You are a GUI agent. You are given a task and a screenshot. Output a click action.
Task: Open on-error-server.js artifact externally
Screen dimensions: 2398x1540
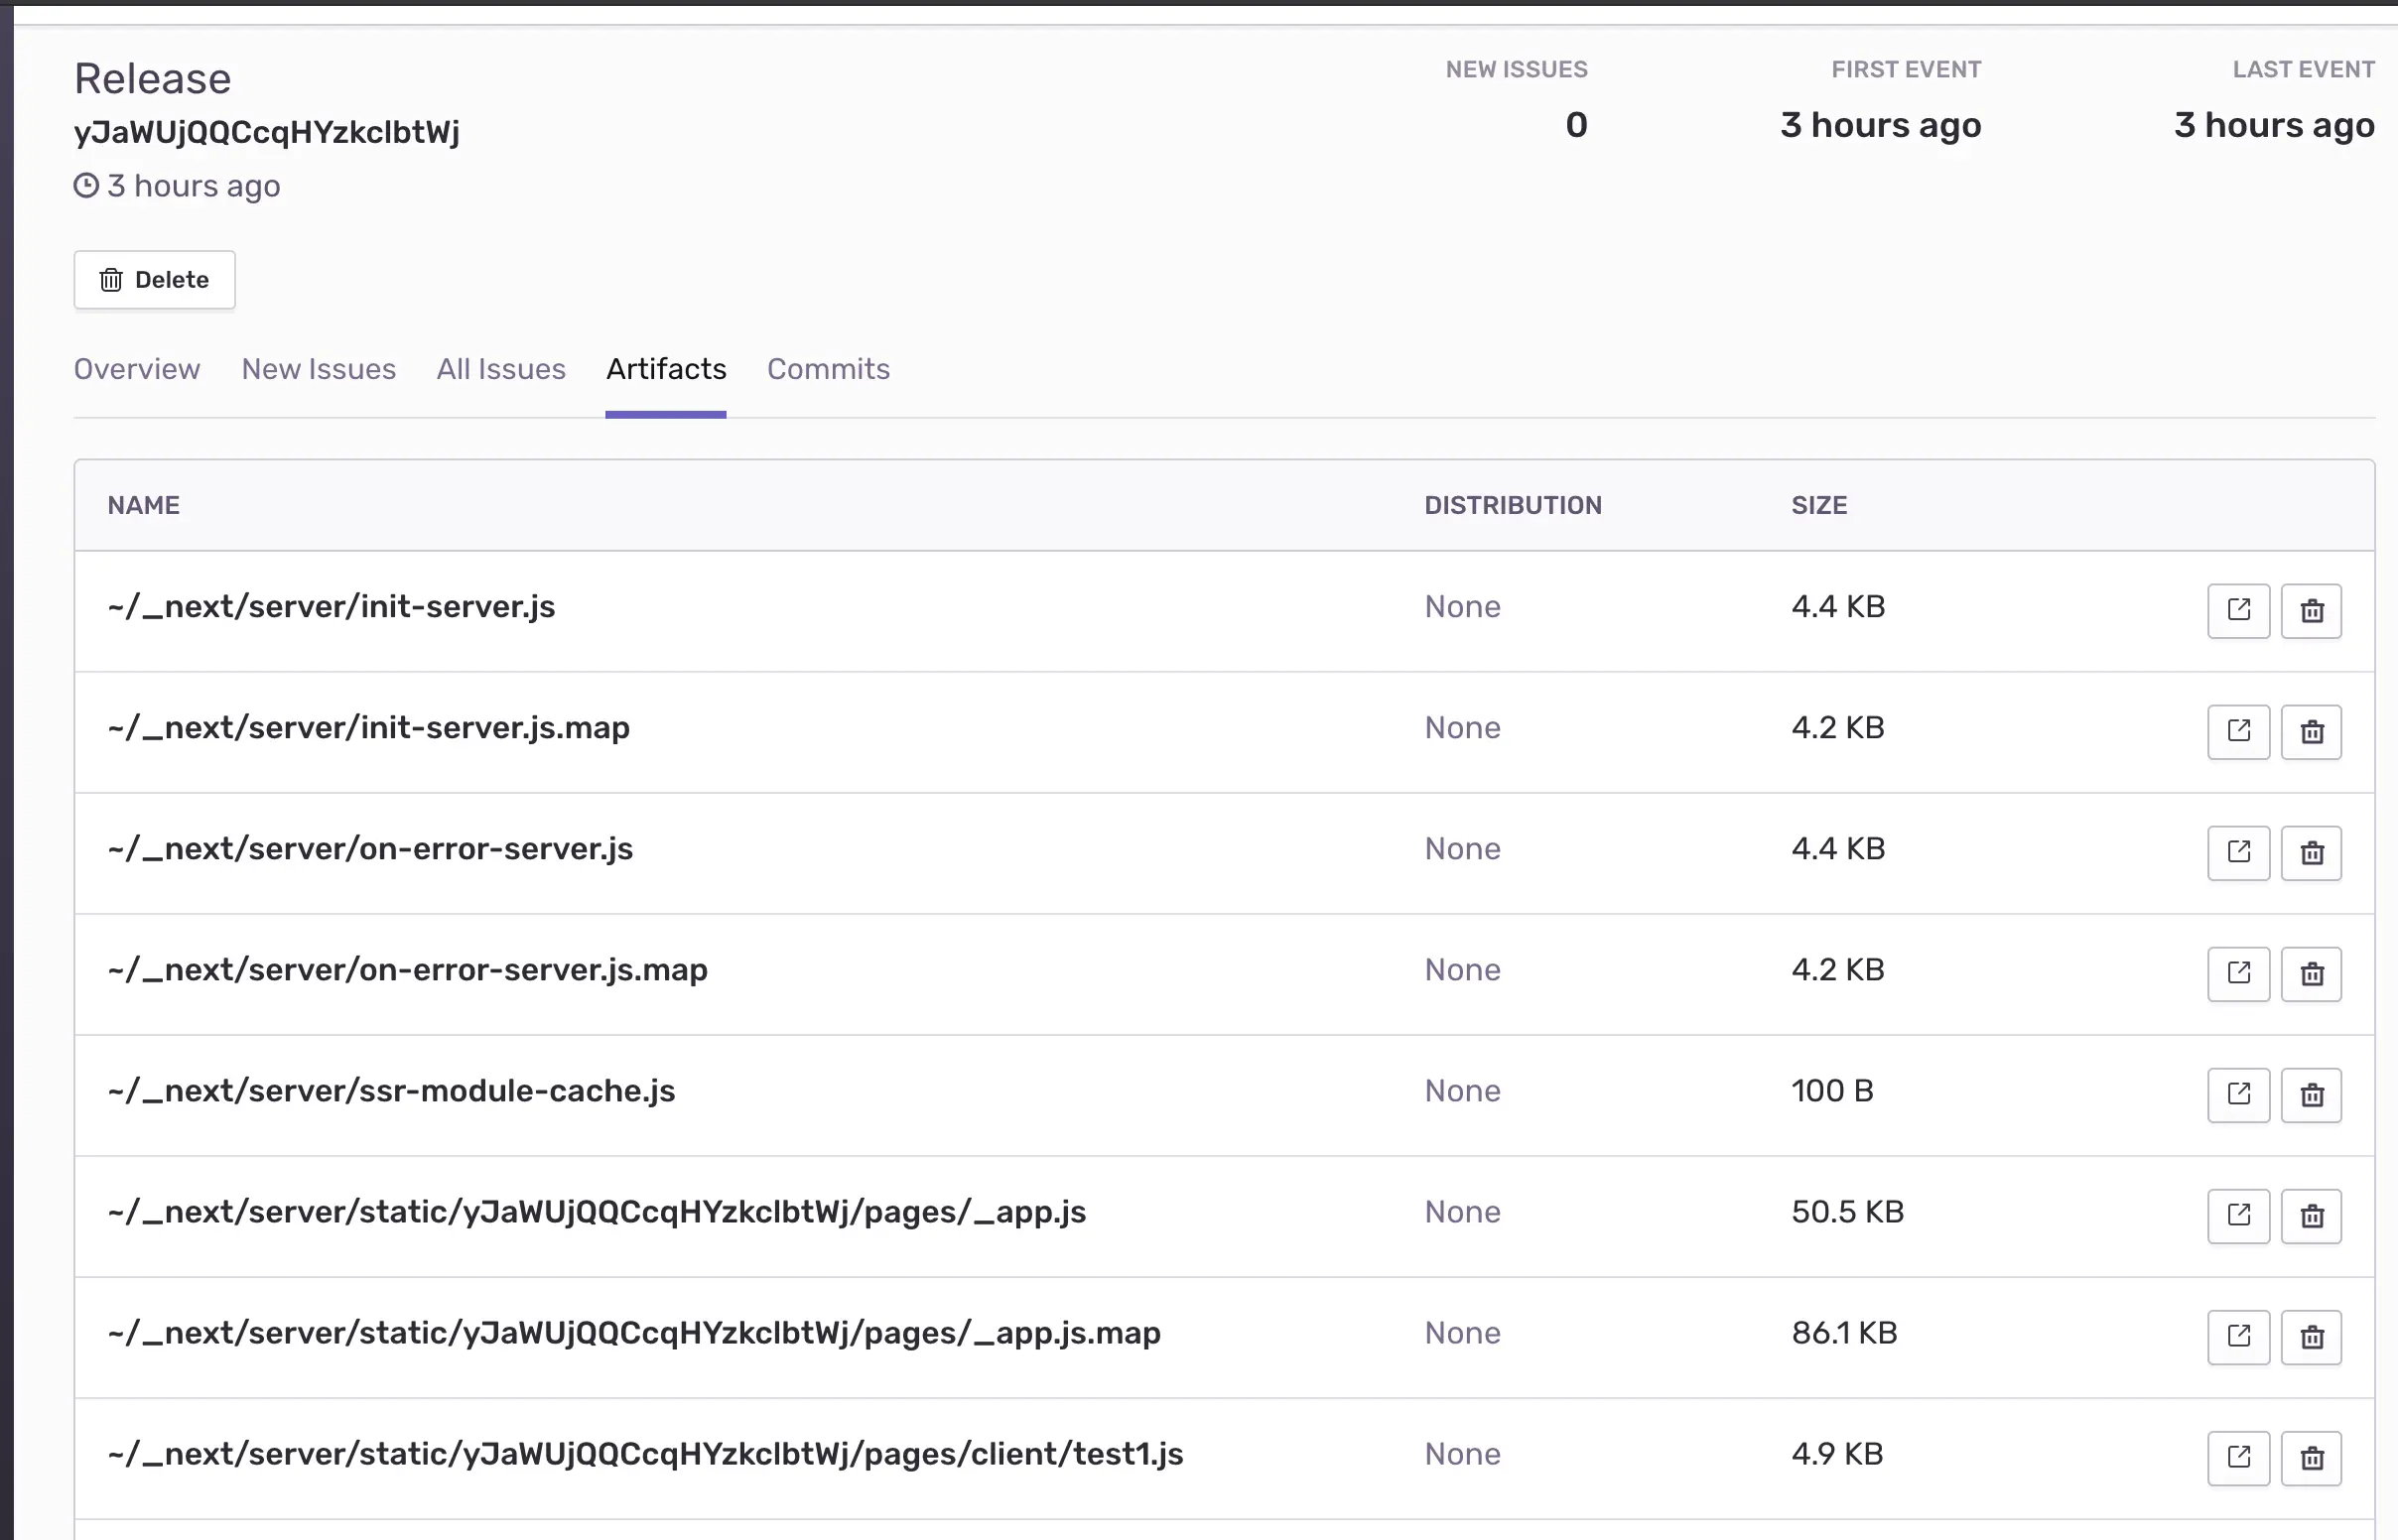point(2238,852)
